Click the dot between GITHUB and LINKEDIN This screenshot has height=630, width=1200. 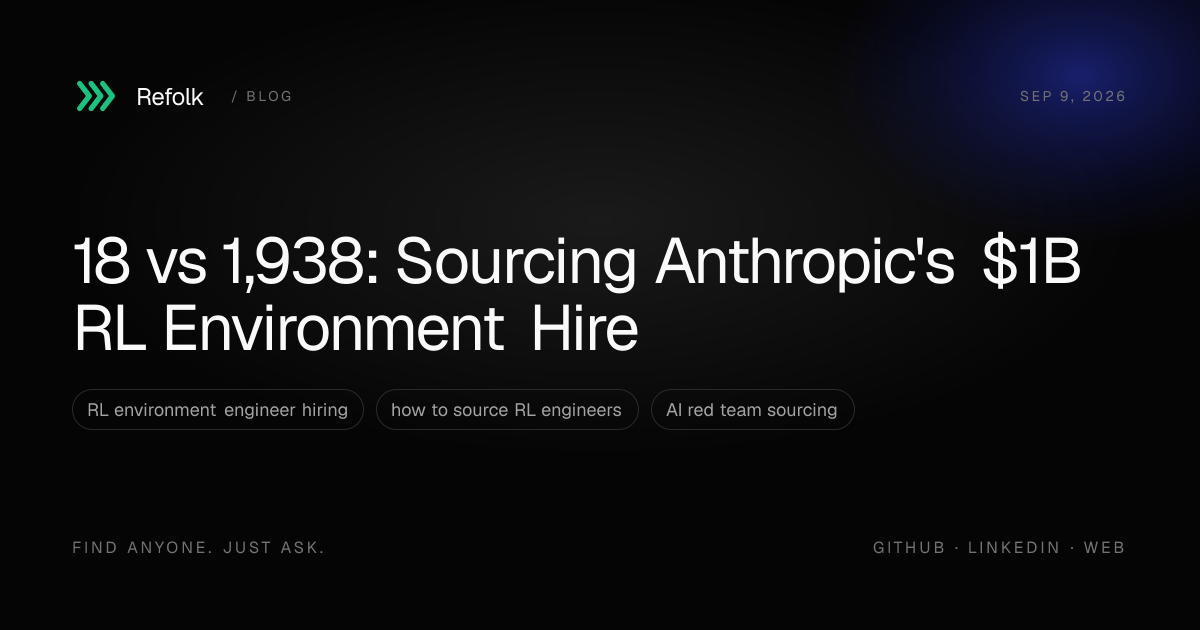tap(957, 548)
